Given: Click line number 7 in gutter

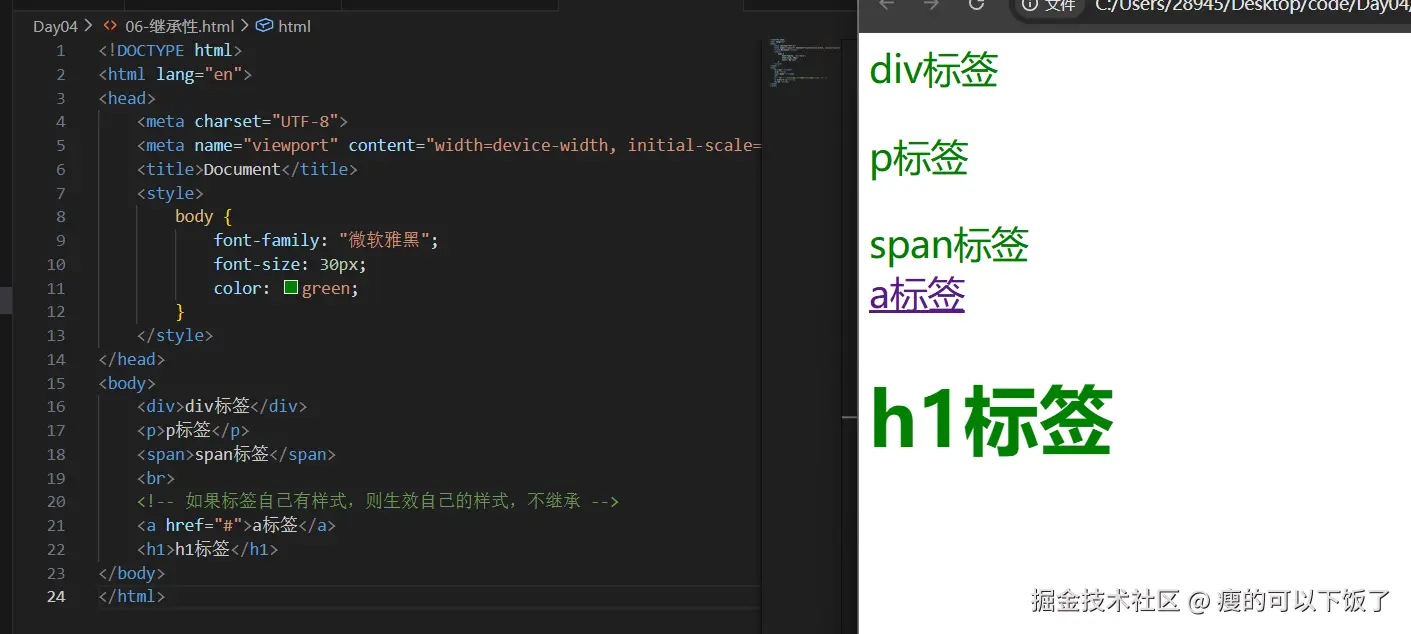Looking at the screenshot, I should [x=60, y=193].
